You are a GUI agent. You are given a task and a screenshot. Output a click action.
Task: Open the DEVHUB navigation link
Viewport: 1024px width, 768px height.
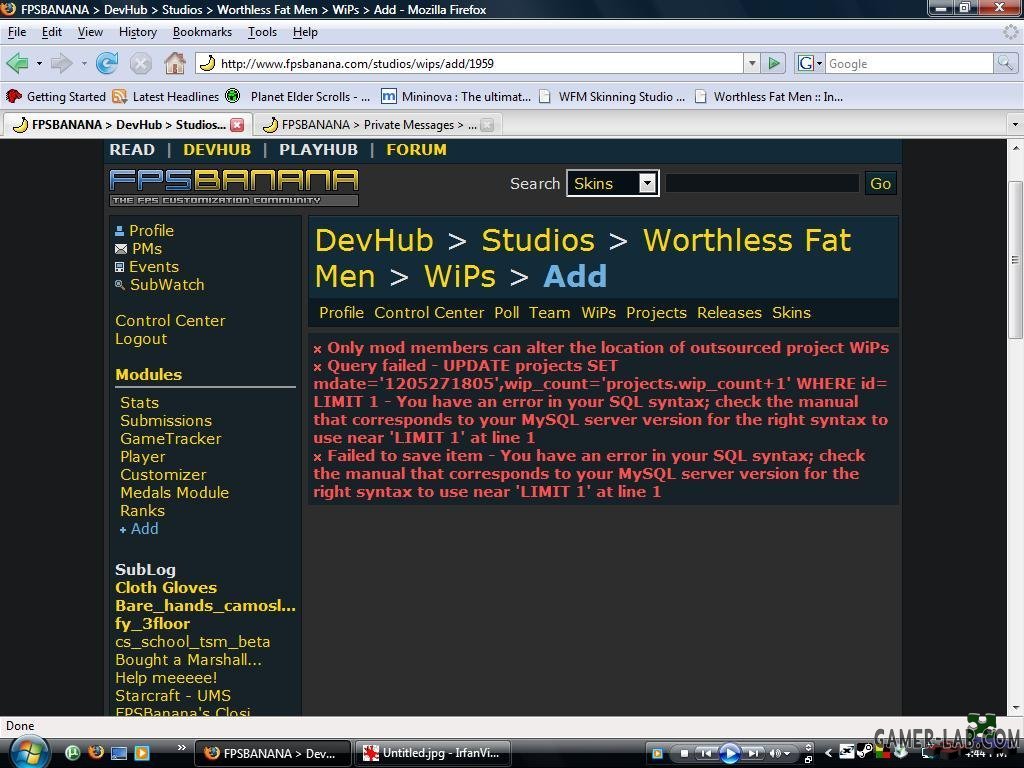click(217, 150)
